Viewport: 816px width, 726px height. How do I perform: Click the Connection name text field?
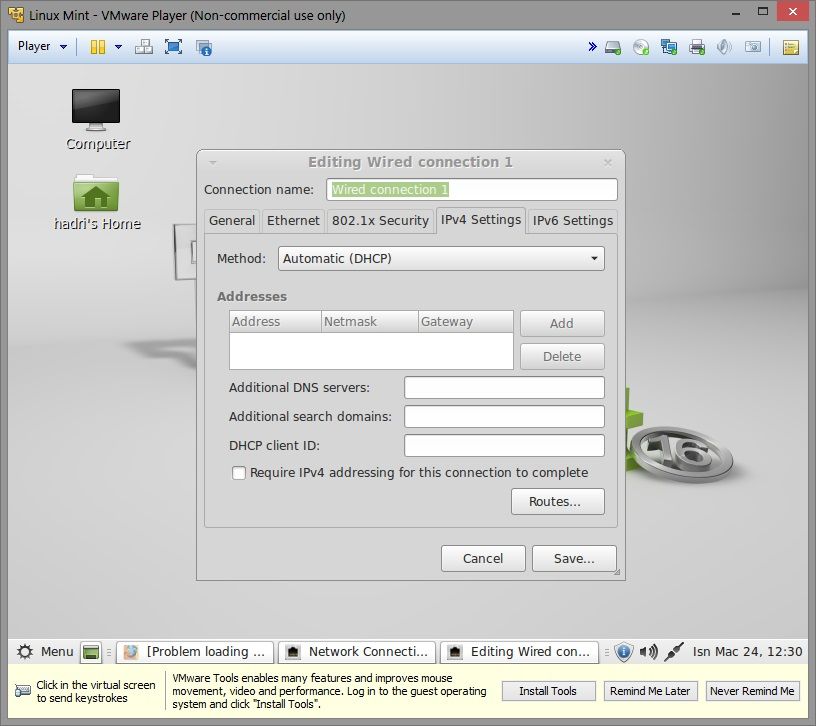tap(471, 189)
